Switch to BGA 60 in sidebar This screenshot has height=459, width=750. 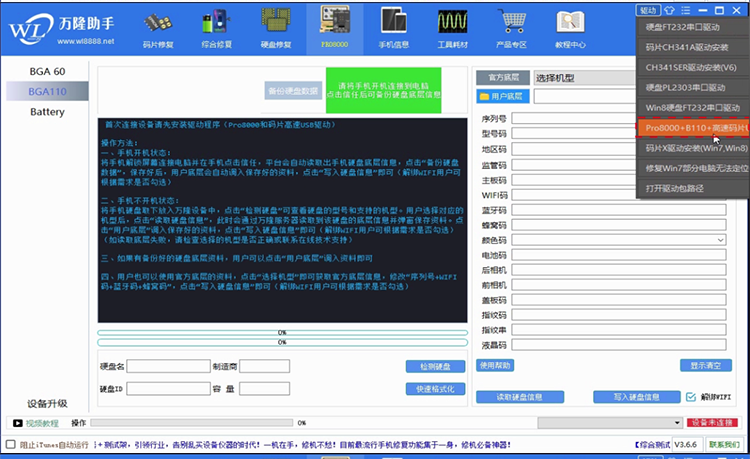point(47,71)
